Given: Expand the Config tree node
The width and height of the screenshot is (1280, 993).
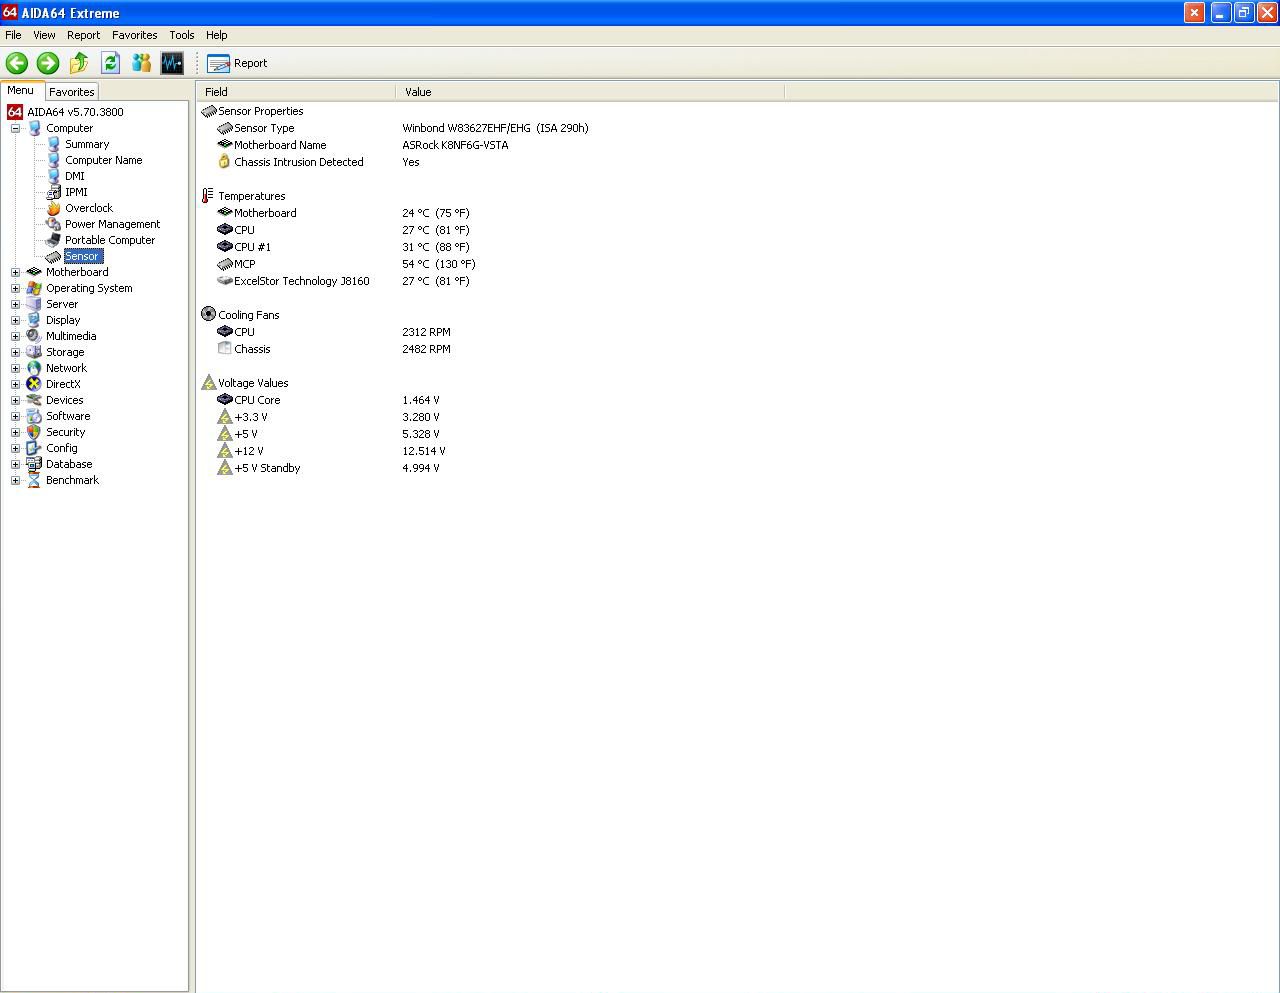Looking at the screenshot, I should pyautogui.click(x=15, y=448).
